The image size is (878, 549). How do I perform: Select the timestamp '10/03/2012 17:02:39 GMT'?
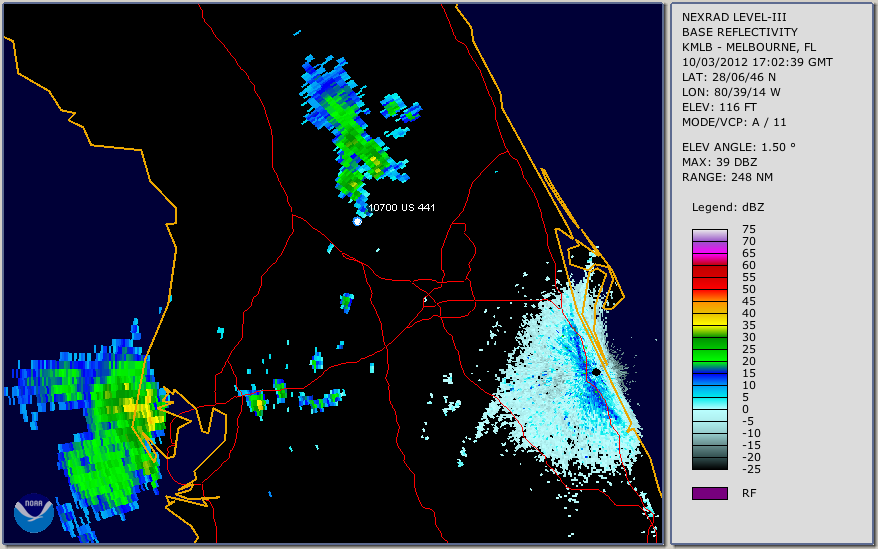[757, 62]
